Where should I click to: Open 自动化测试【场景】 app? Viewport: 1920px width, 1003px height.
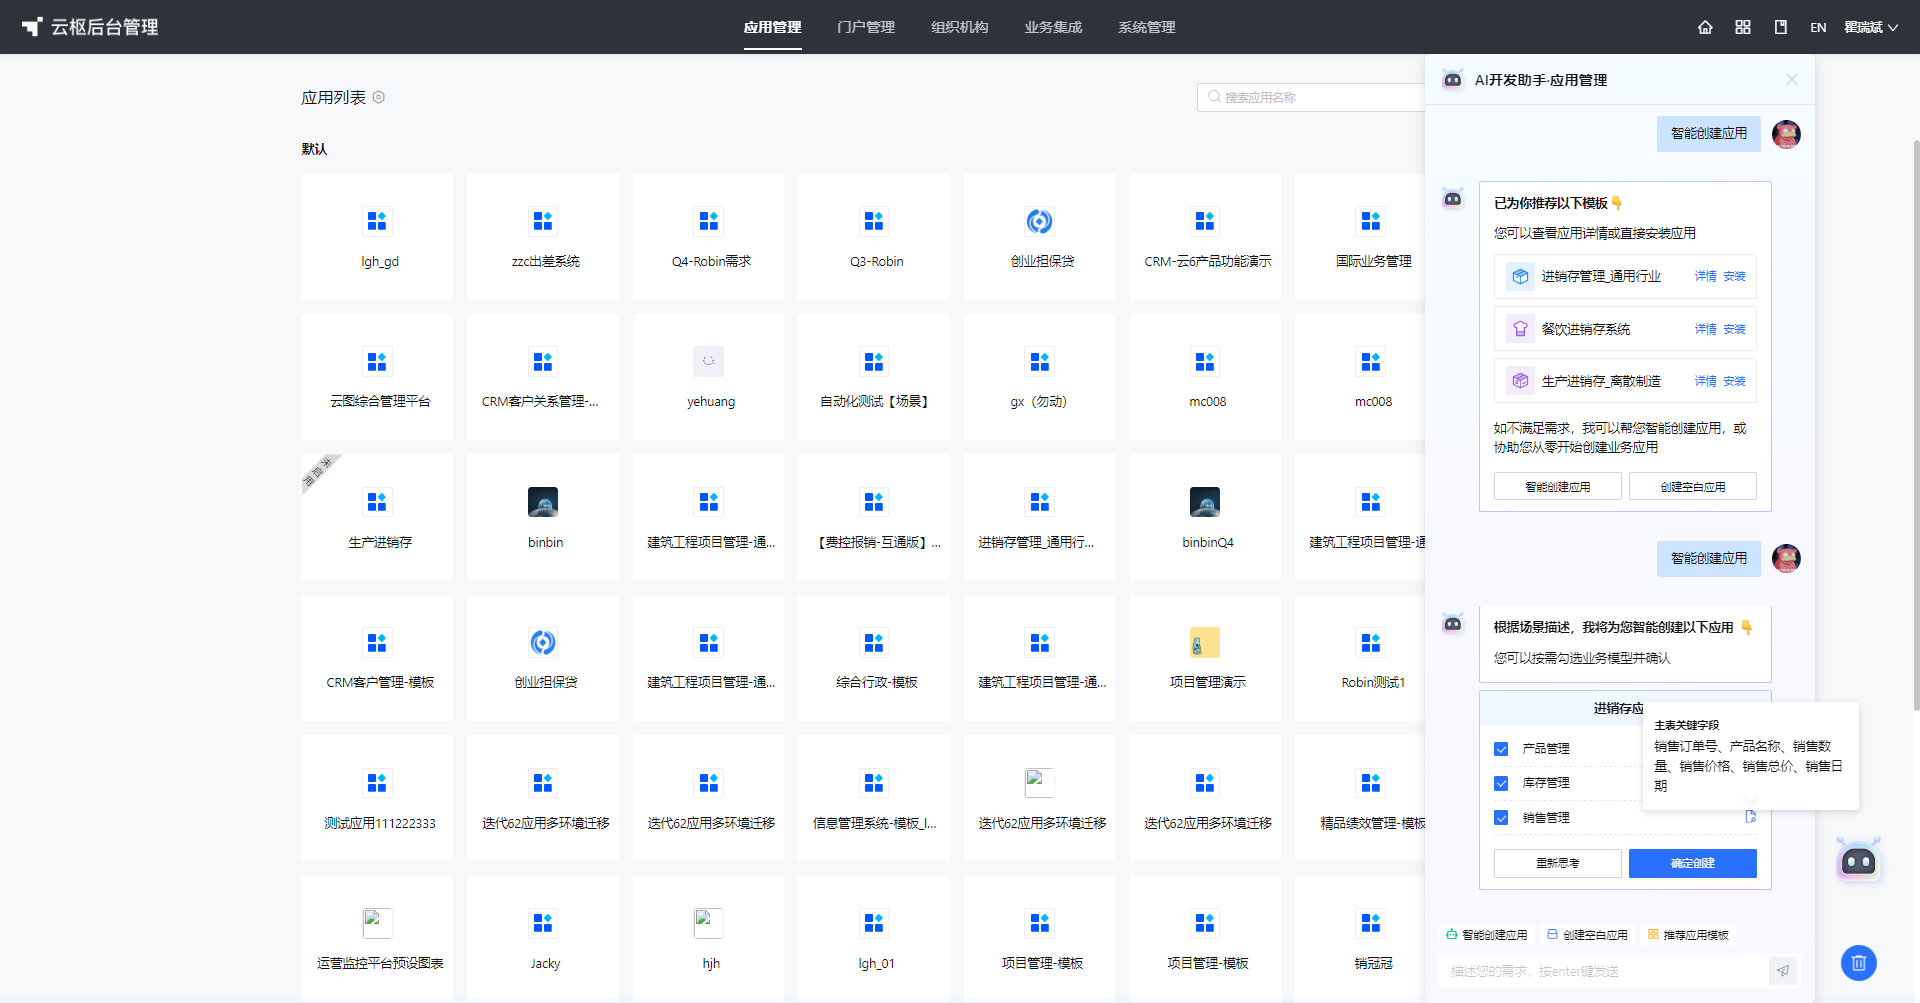(874, 377)
